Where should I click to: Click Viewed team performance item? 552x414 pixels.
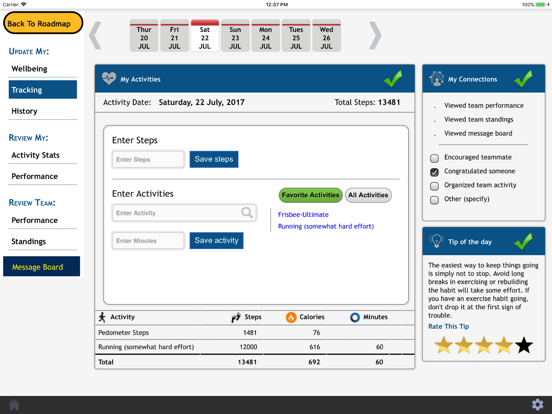(x=484, y=105)
